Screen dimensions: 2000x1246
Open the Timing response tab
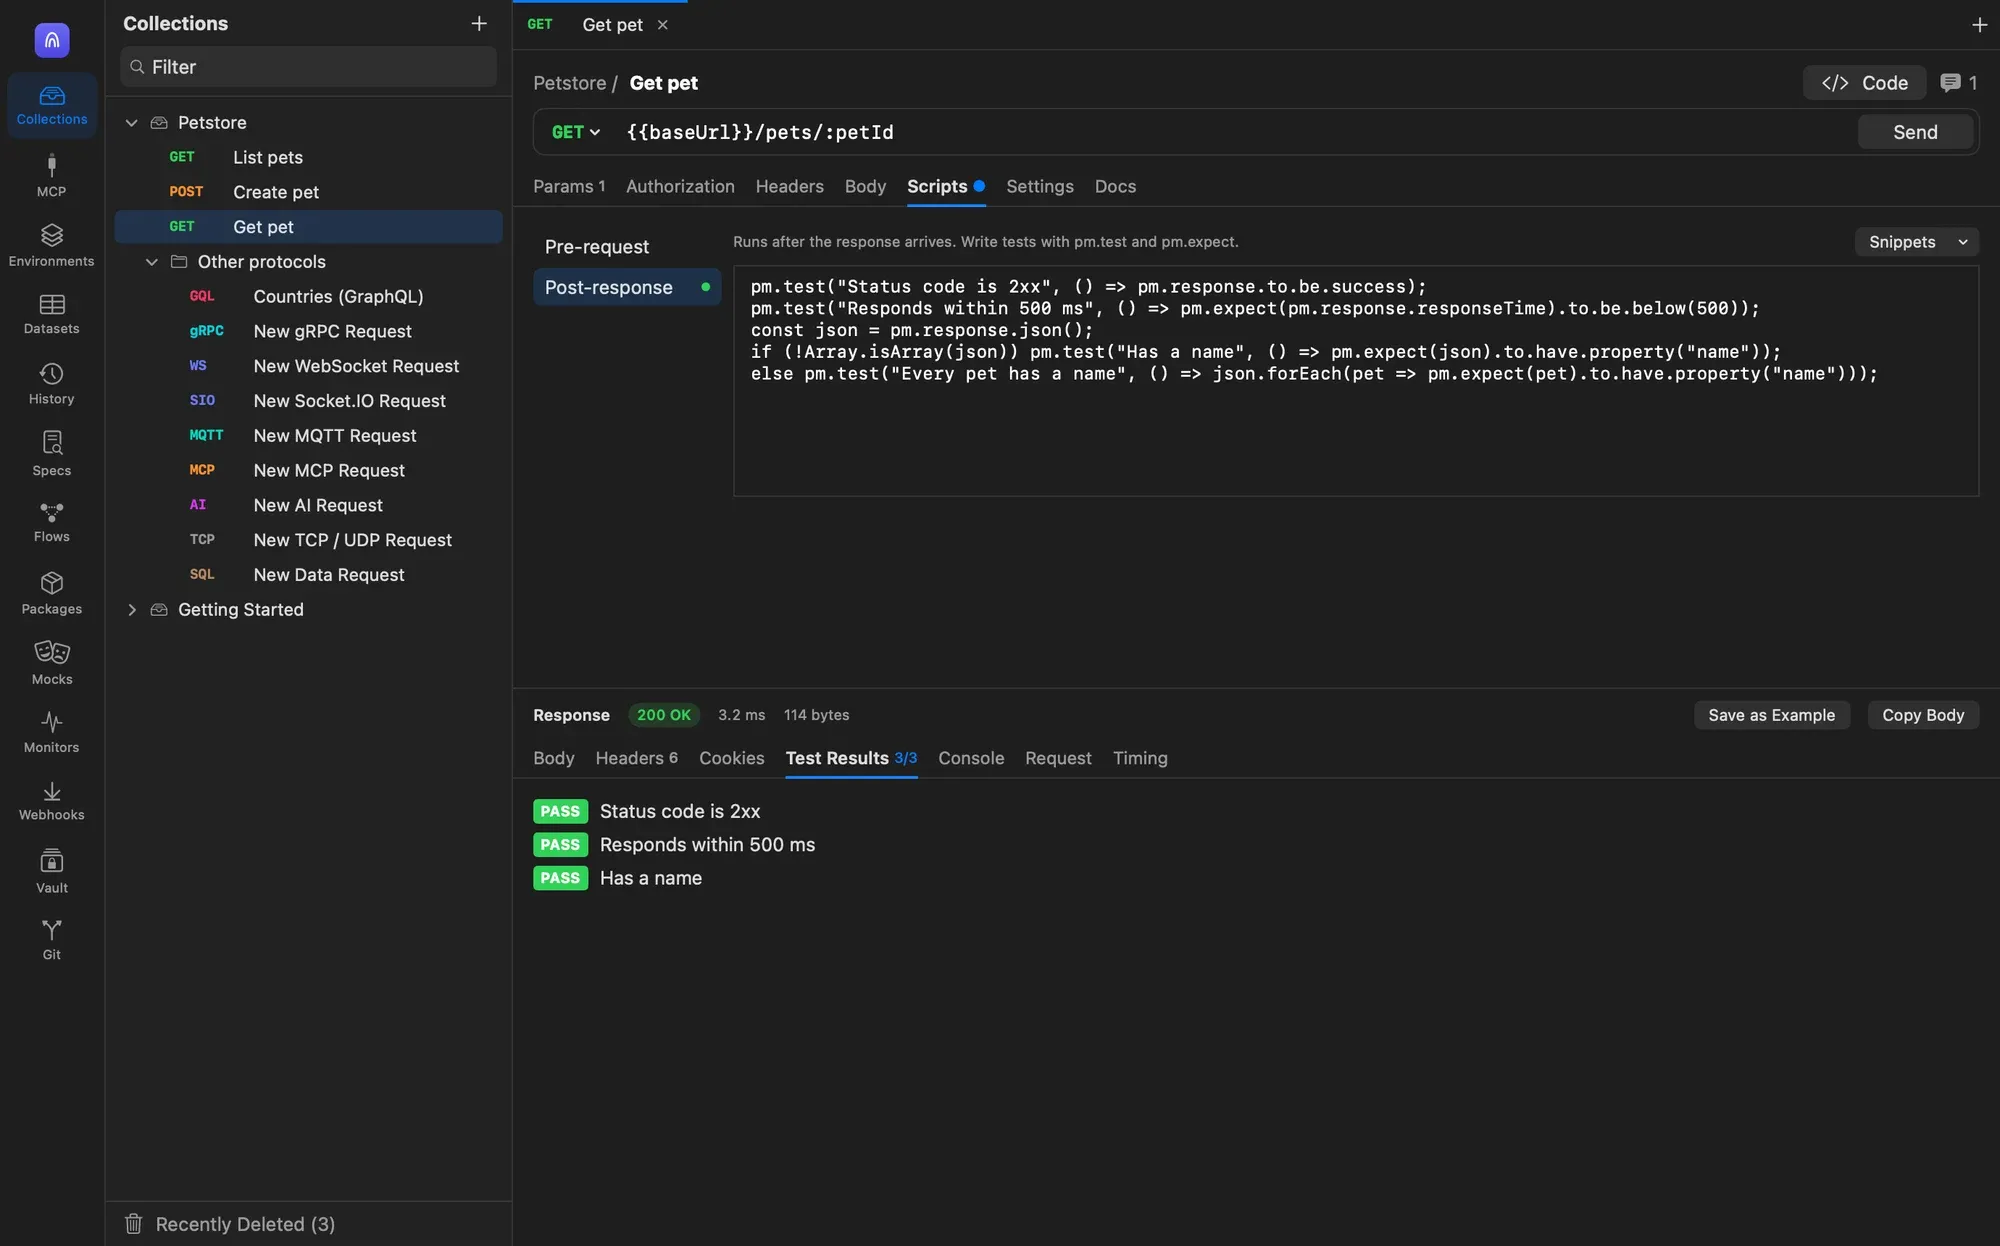[1140, 759]
